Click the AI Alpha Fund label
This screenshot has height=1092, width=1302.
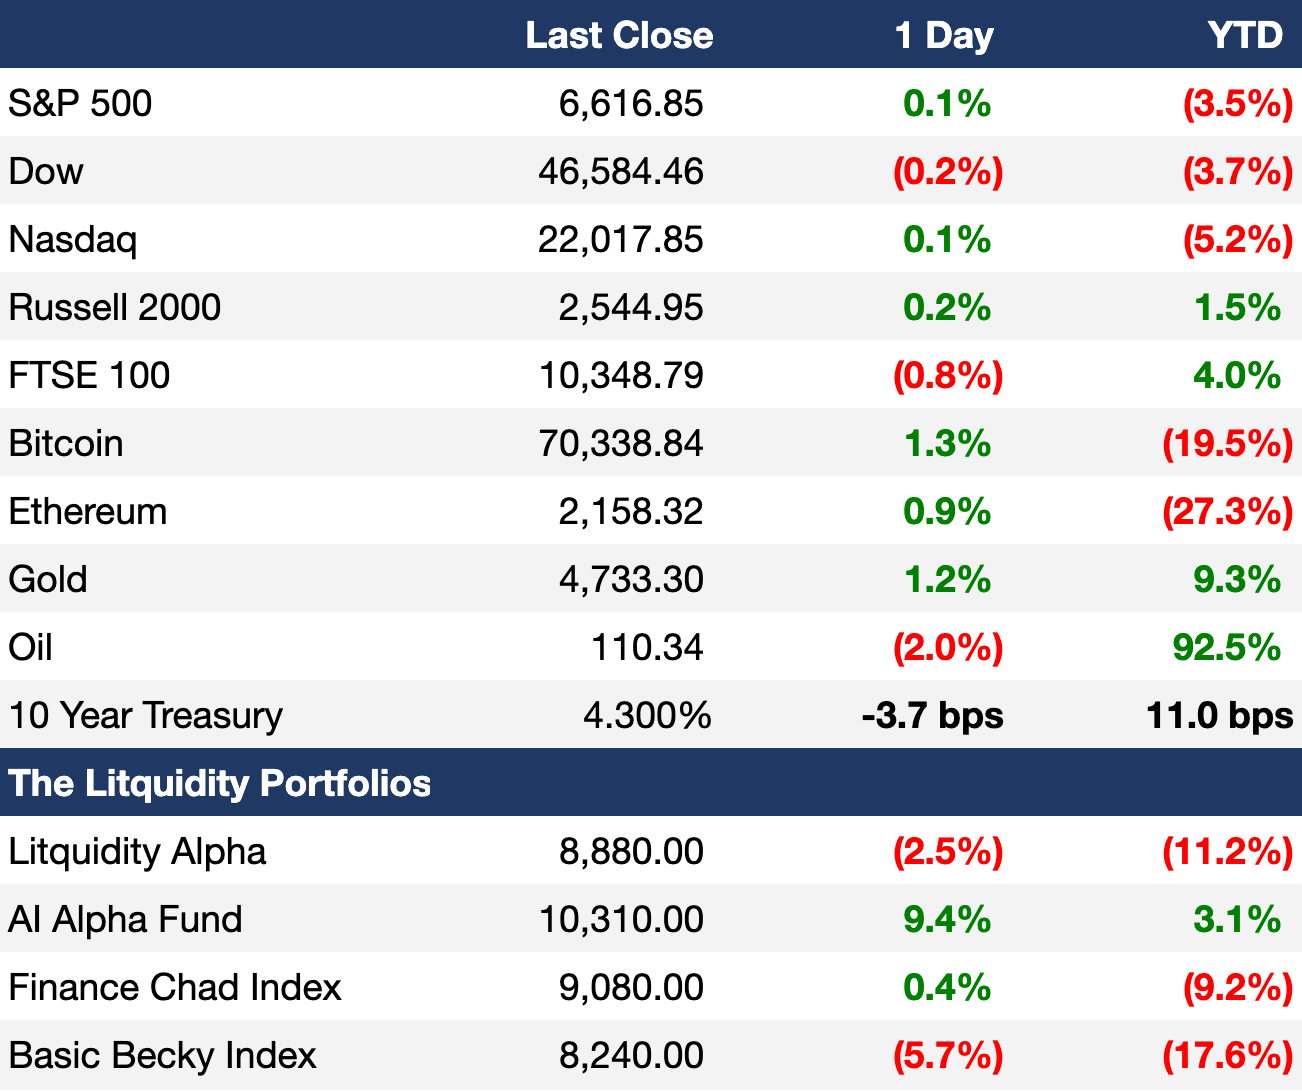click(125, 919)
